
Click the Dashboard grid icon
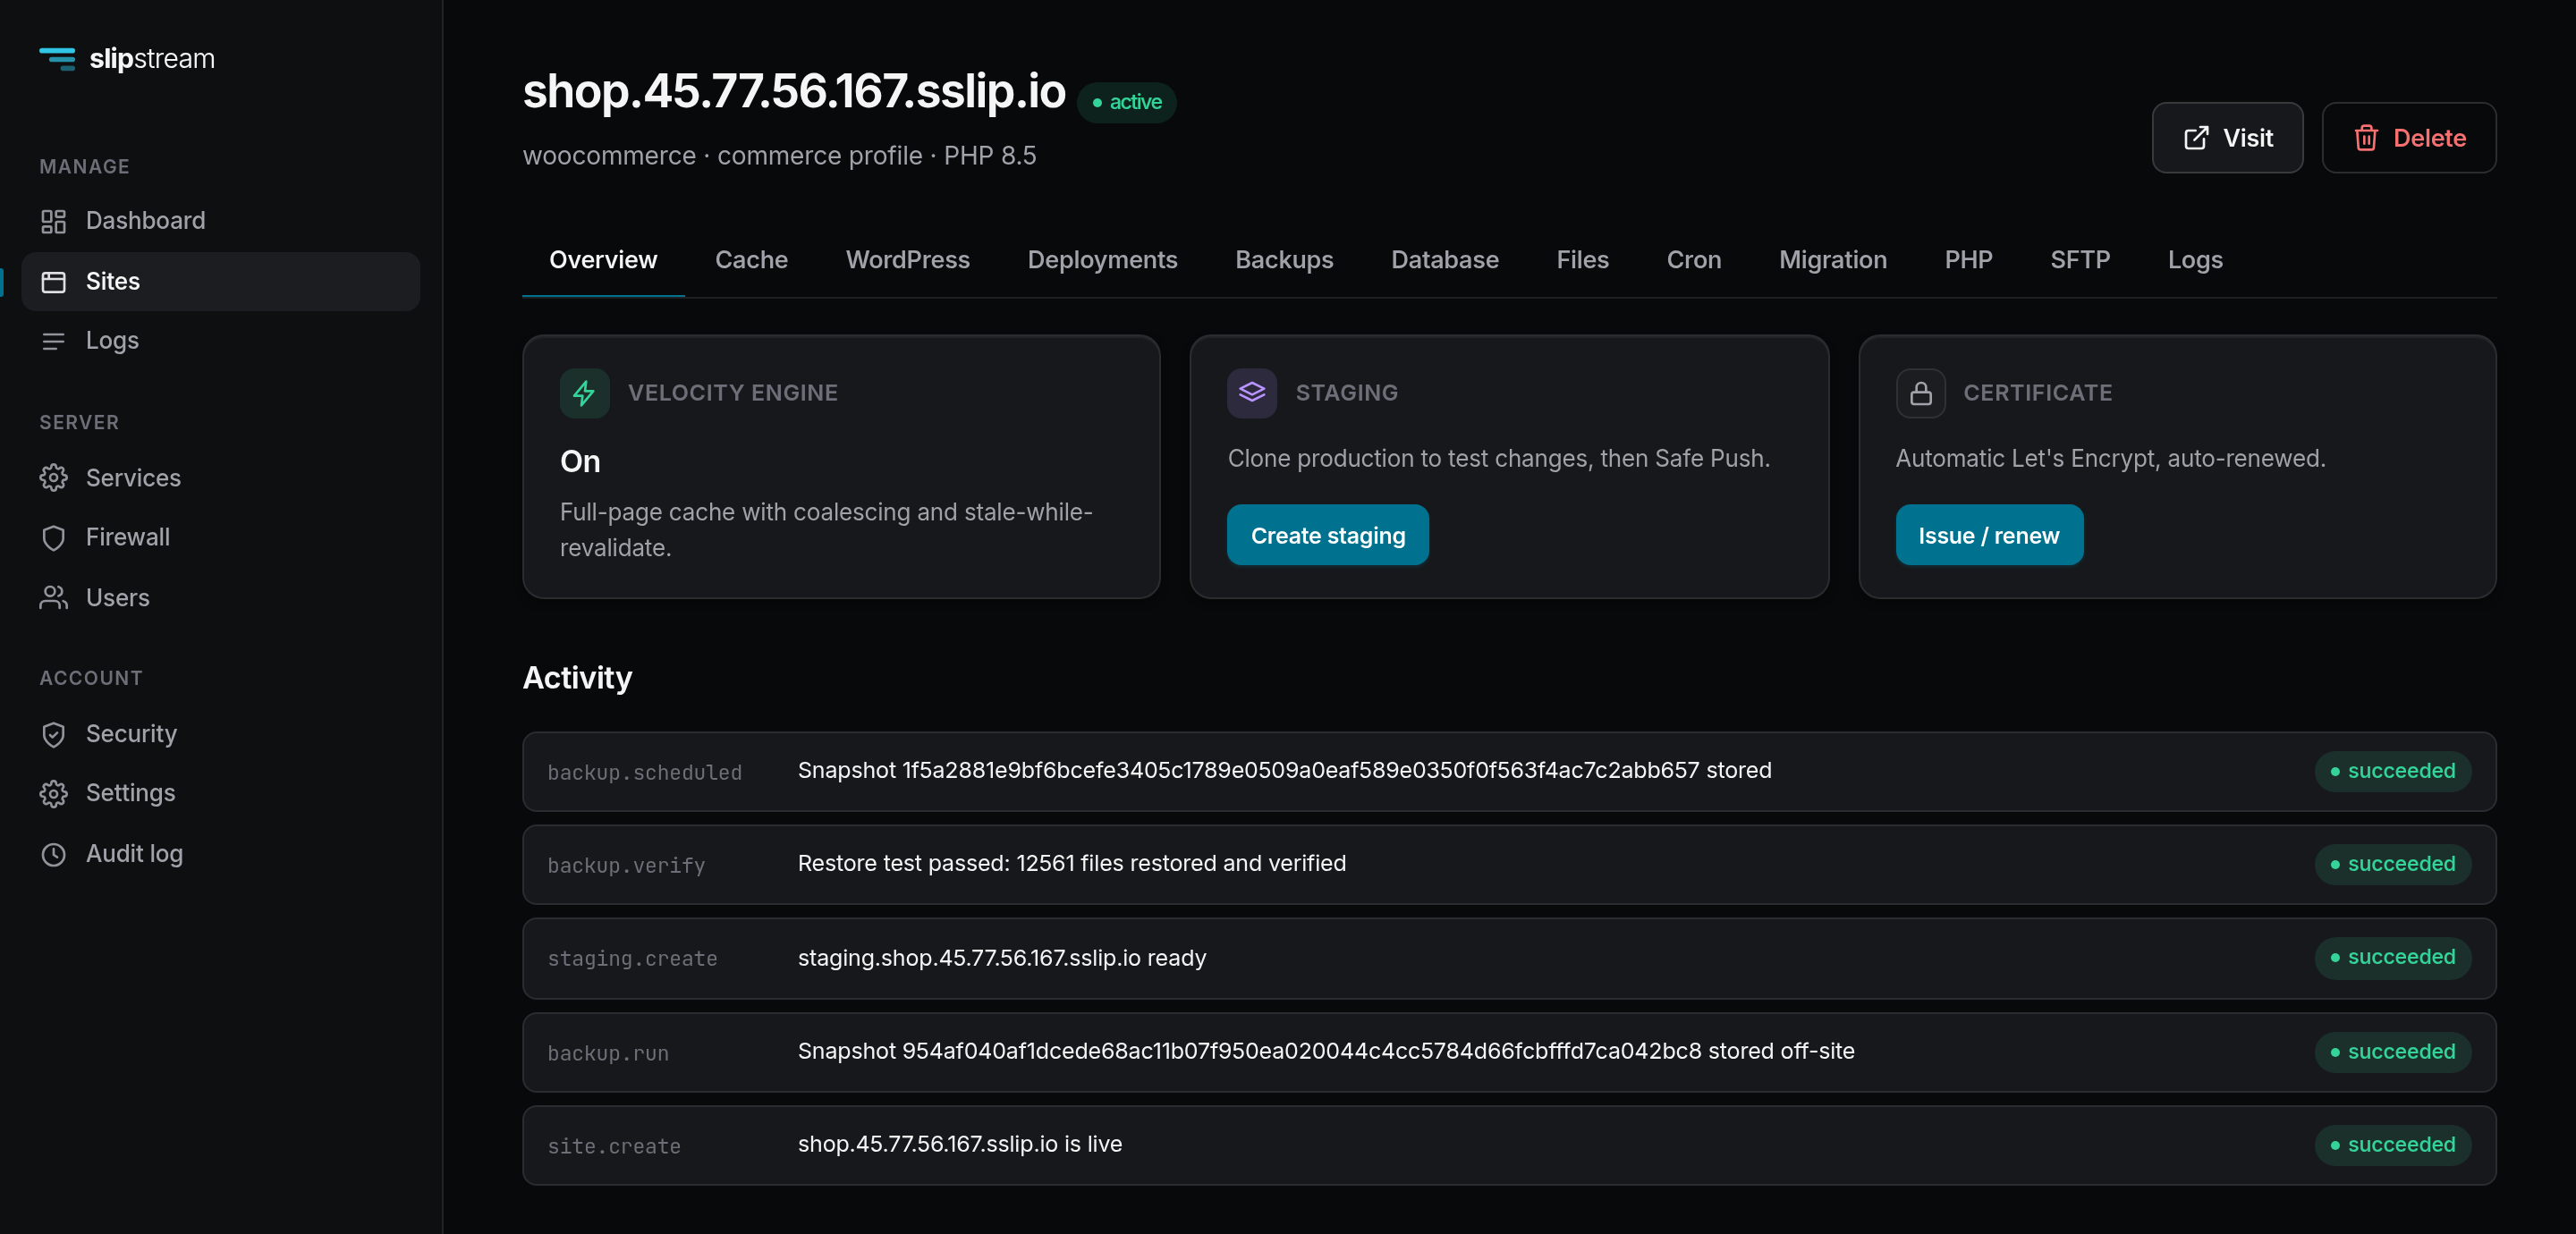[x=53, y=221]
